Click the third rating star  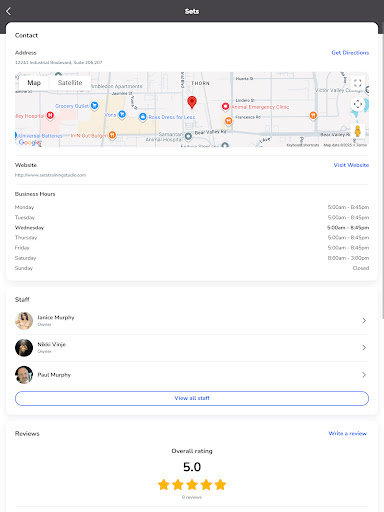[192, 484]
